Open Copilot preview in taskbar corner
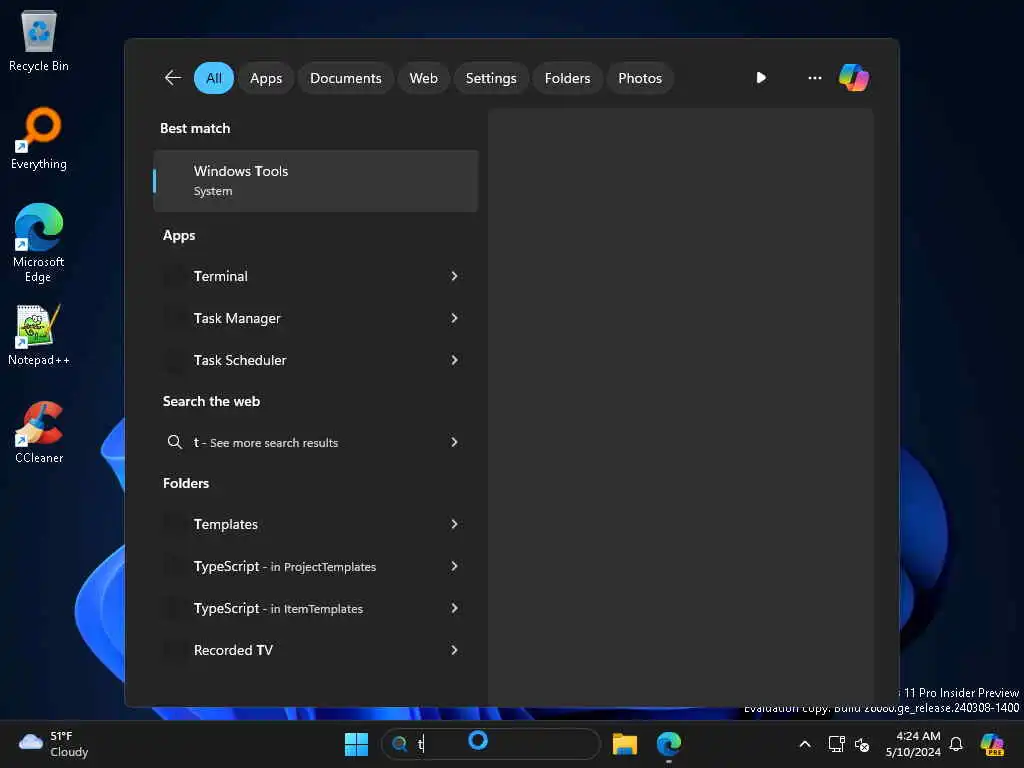The image size is (1024, 768). (992, 744)
